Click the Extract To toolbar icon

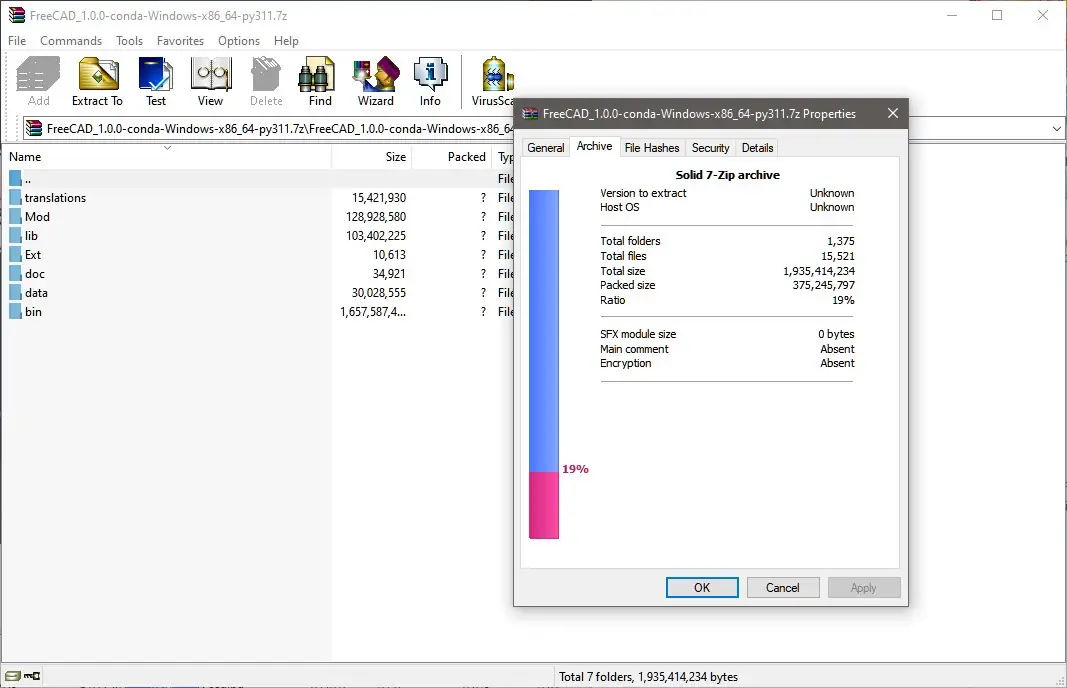coord(98,82)
